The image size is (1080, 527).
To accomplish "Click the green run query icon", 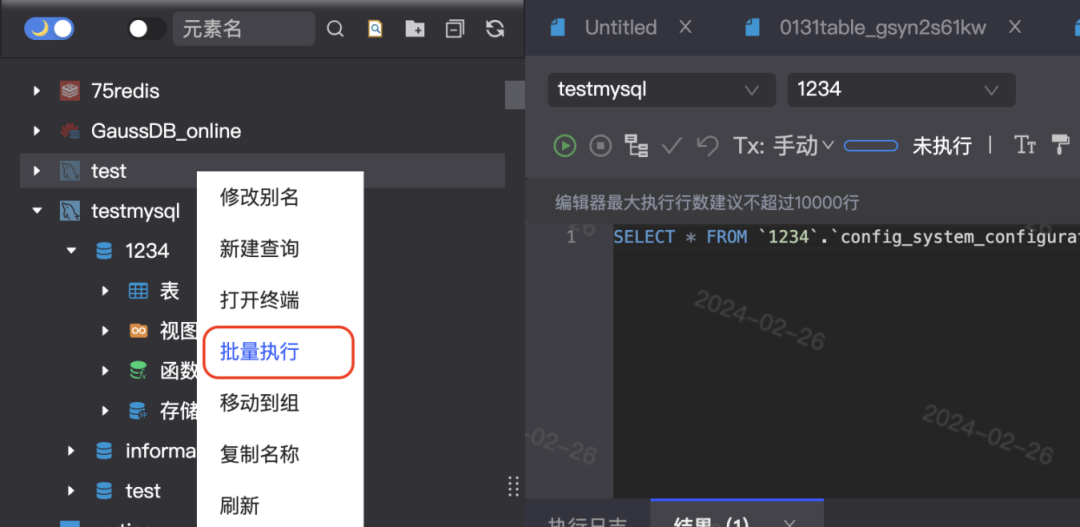I will point(565,145).
